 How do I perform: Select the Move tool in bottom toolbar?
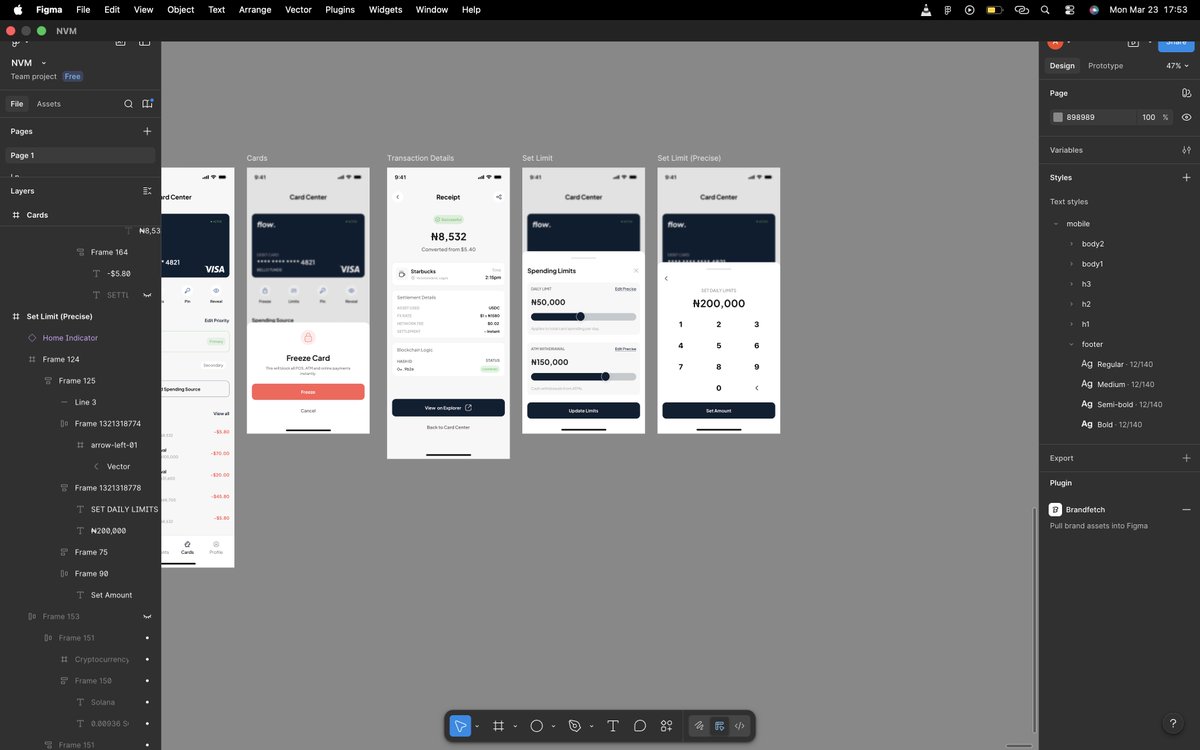[x=460, y=726]
